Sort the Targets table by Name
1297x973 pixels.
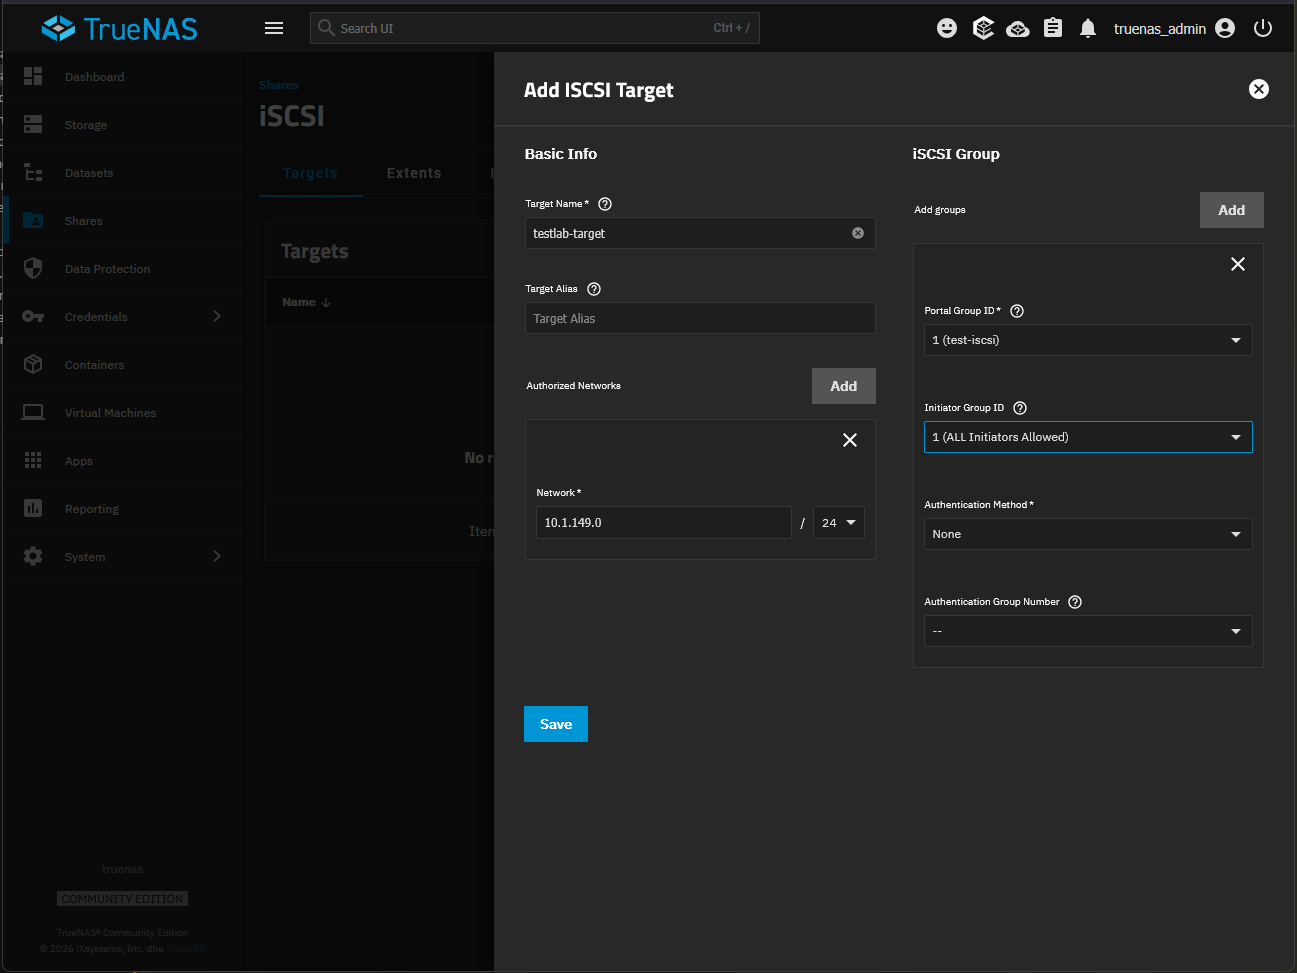306,302
